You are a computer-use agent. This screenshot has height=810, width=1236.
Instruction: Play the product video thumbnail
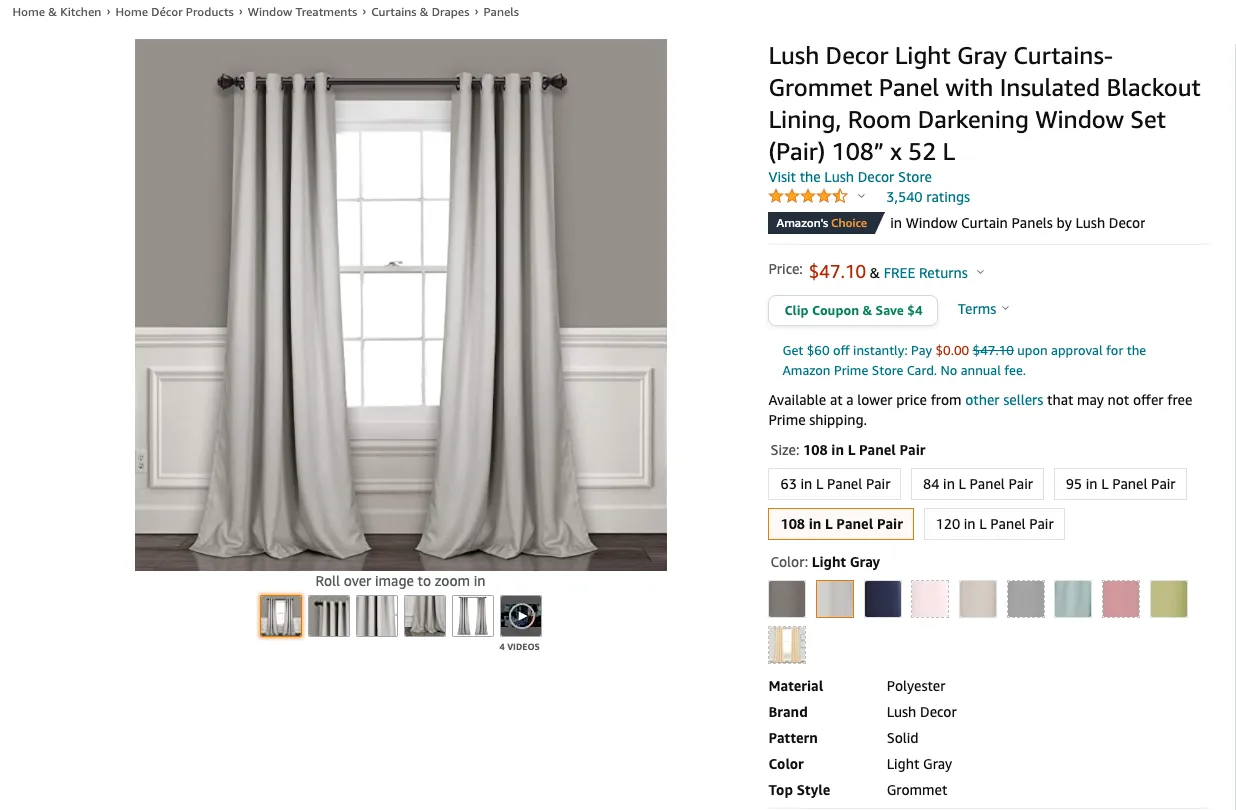(x=521, y=616)
